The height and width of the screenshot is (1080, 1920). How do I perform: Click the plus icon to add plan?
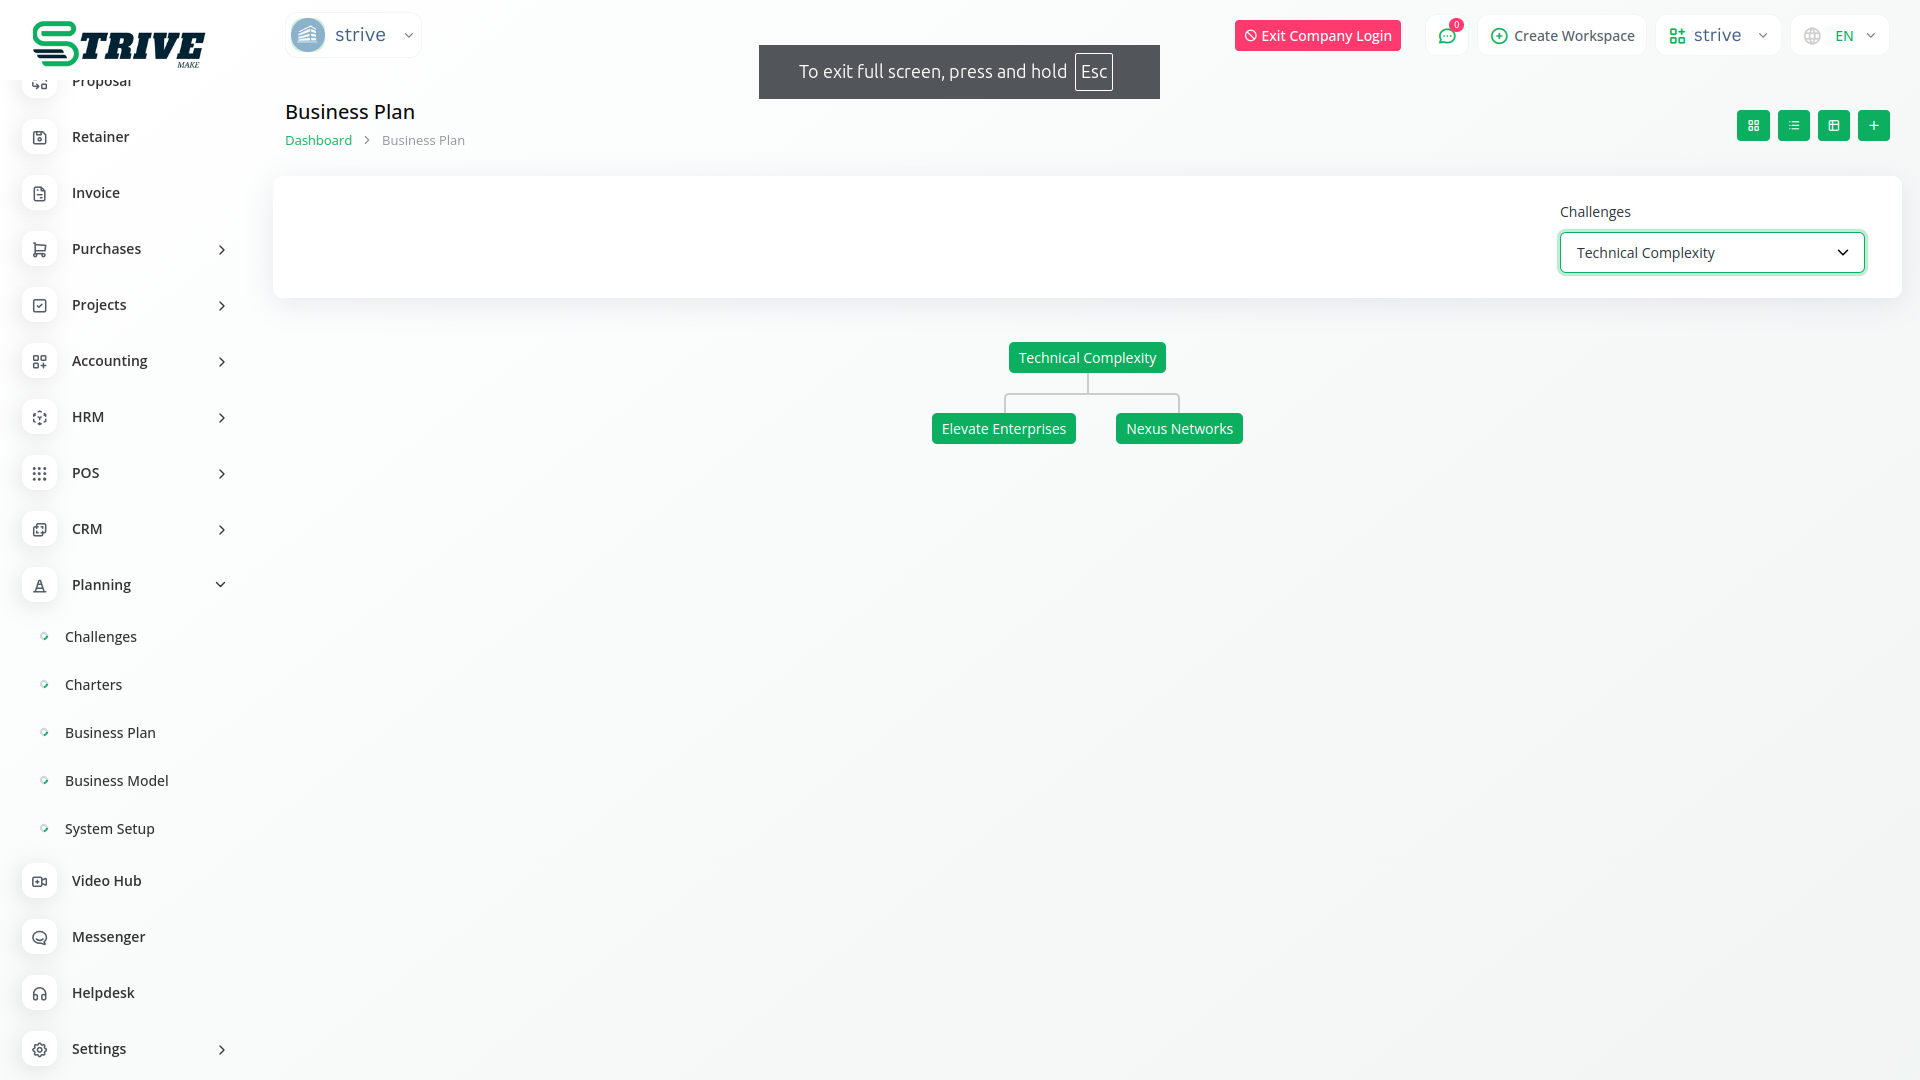1873,125
